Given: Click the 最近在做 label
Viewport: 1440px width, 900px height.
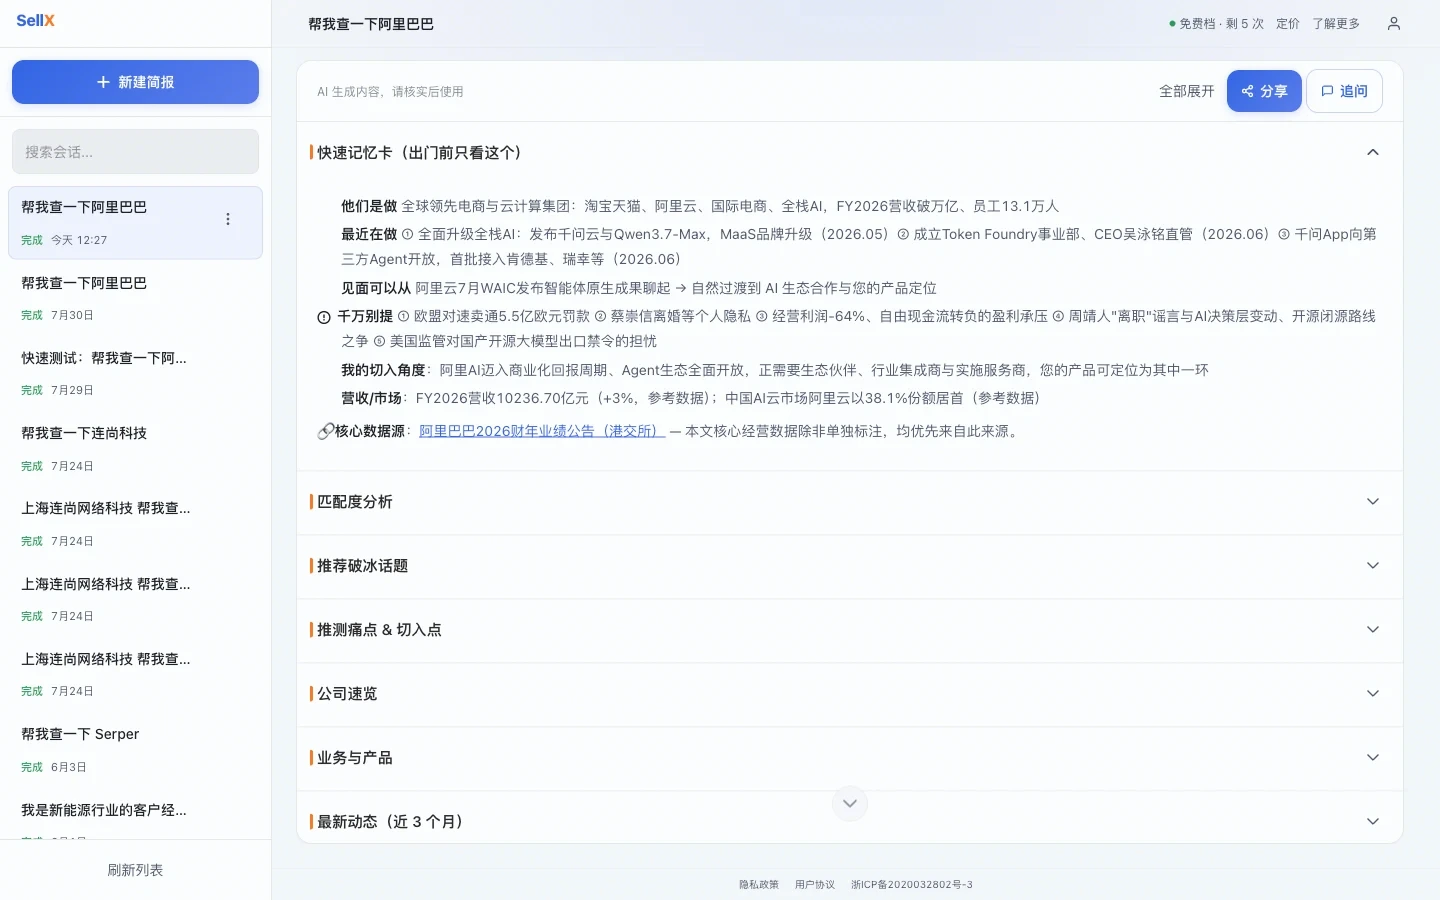Looking at the screenshot, I should click(x=369, y=234).
